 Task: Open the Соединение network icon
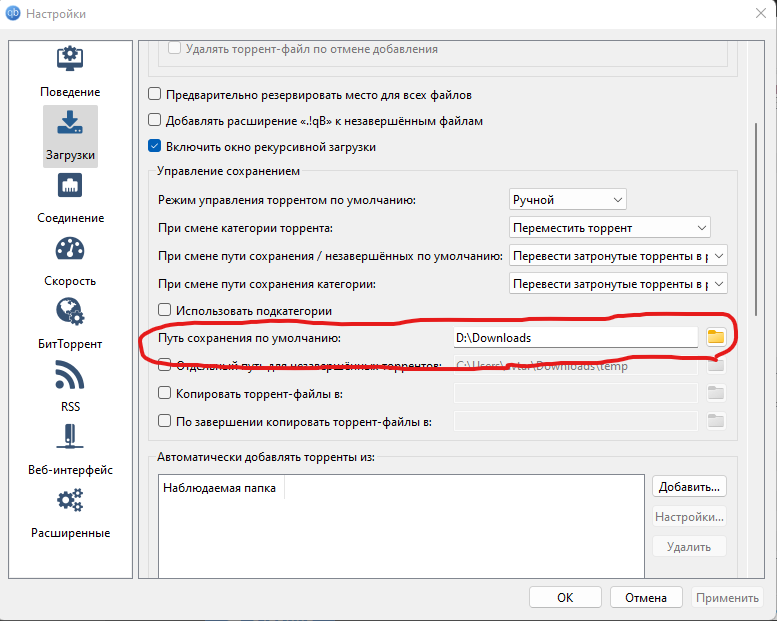click(70, 185)
